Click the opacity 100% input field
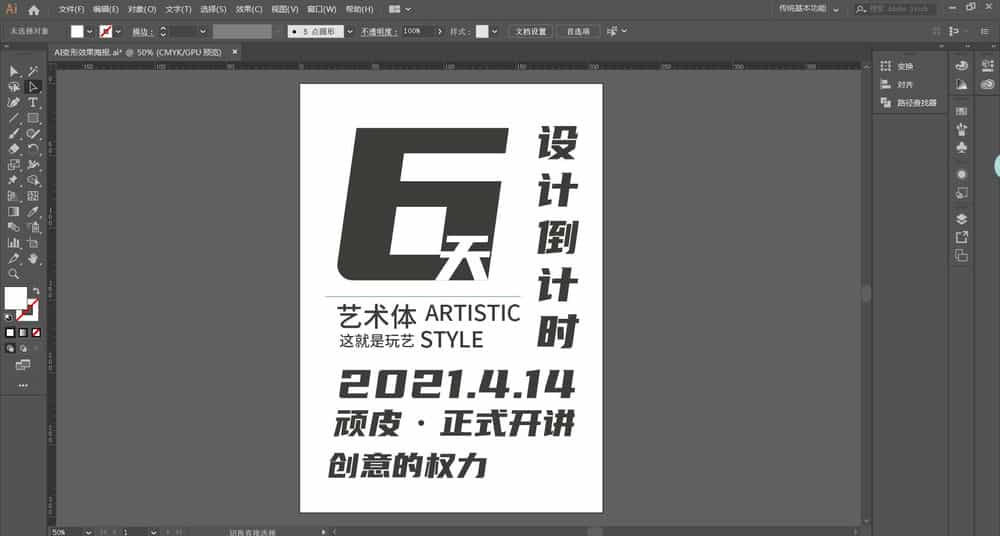 418,31
